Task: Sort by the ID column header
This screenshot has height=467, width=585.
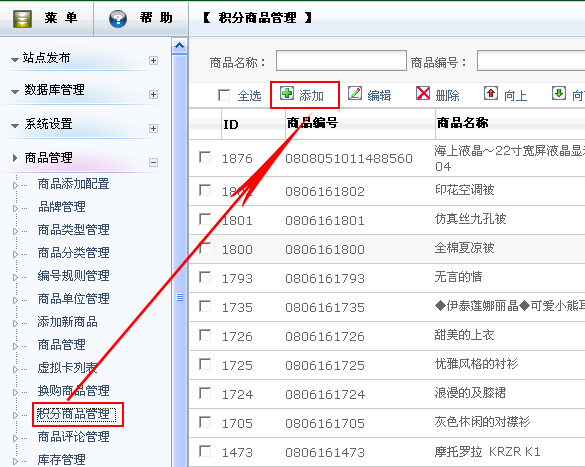Action: (231, 124)
